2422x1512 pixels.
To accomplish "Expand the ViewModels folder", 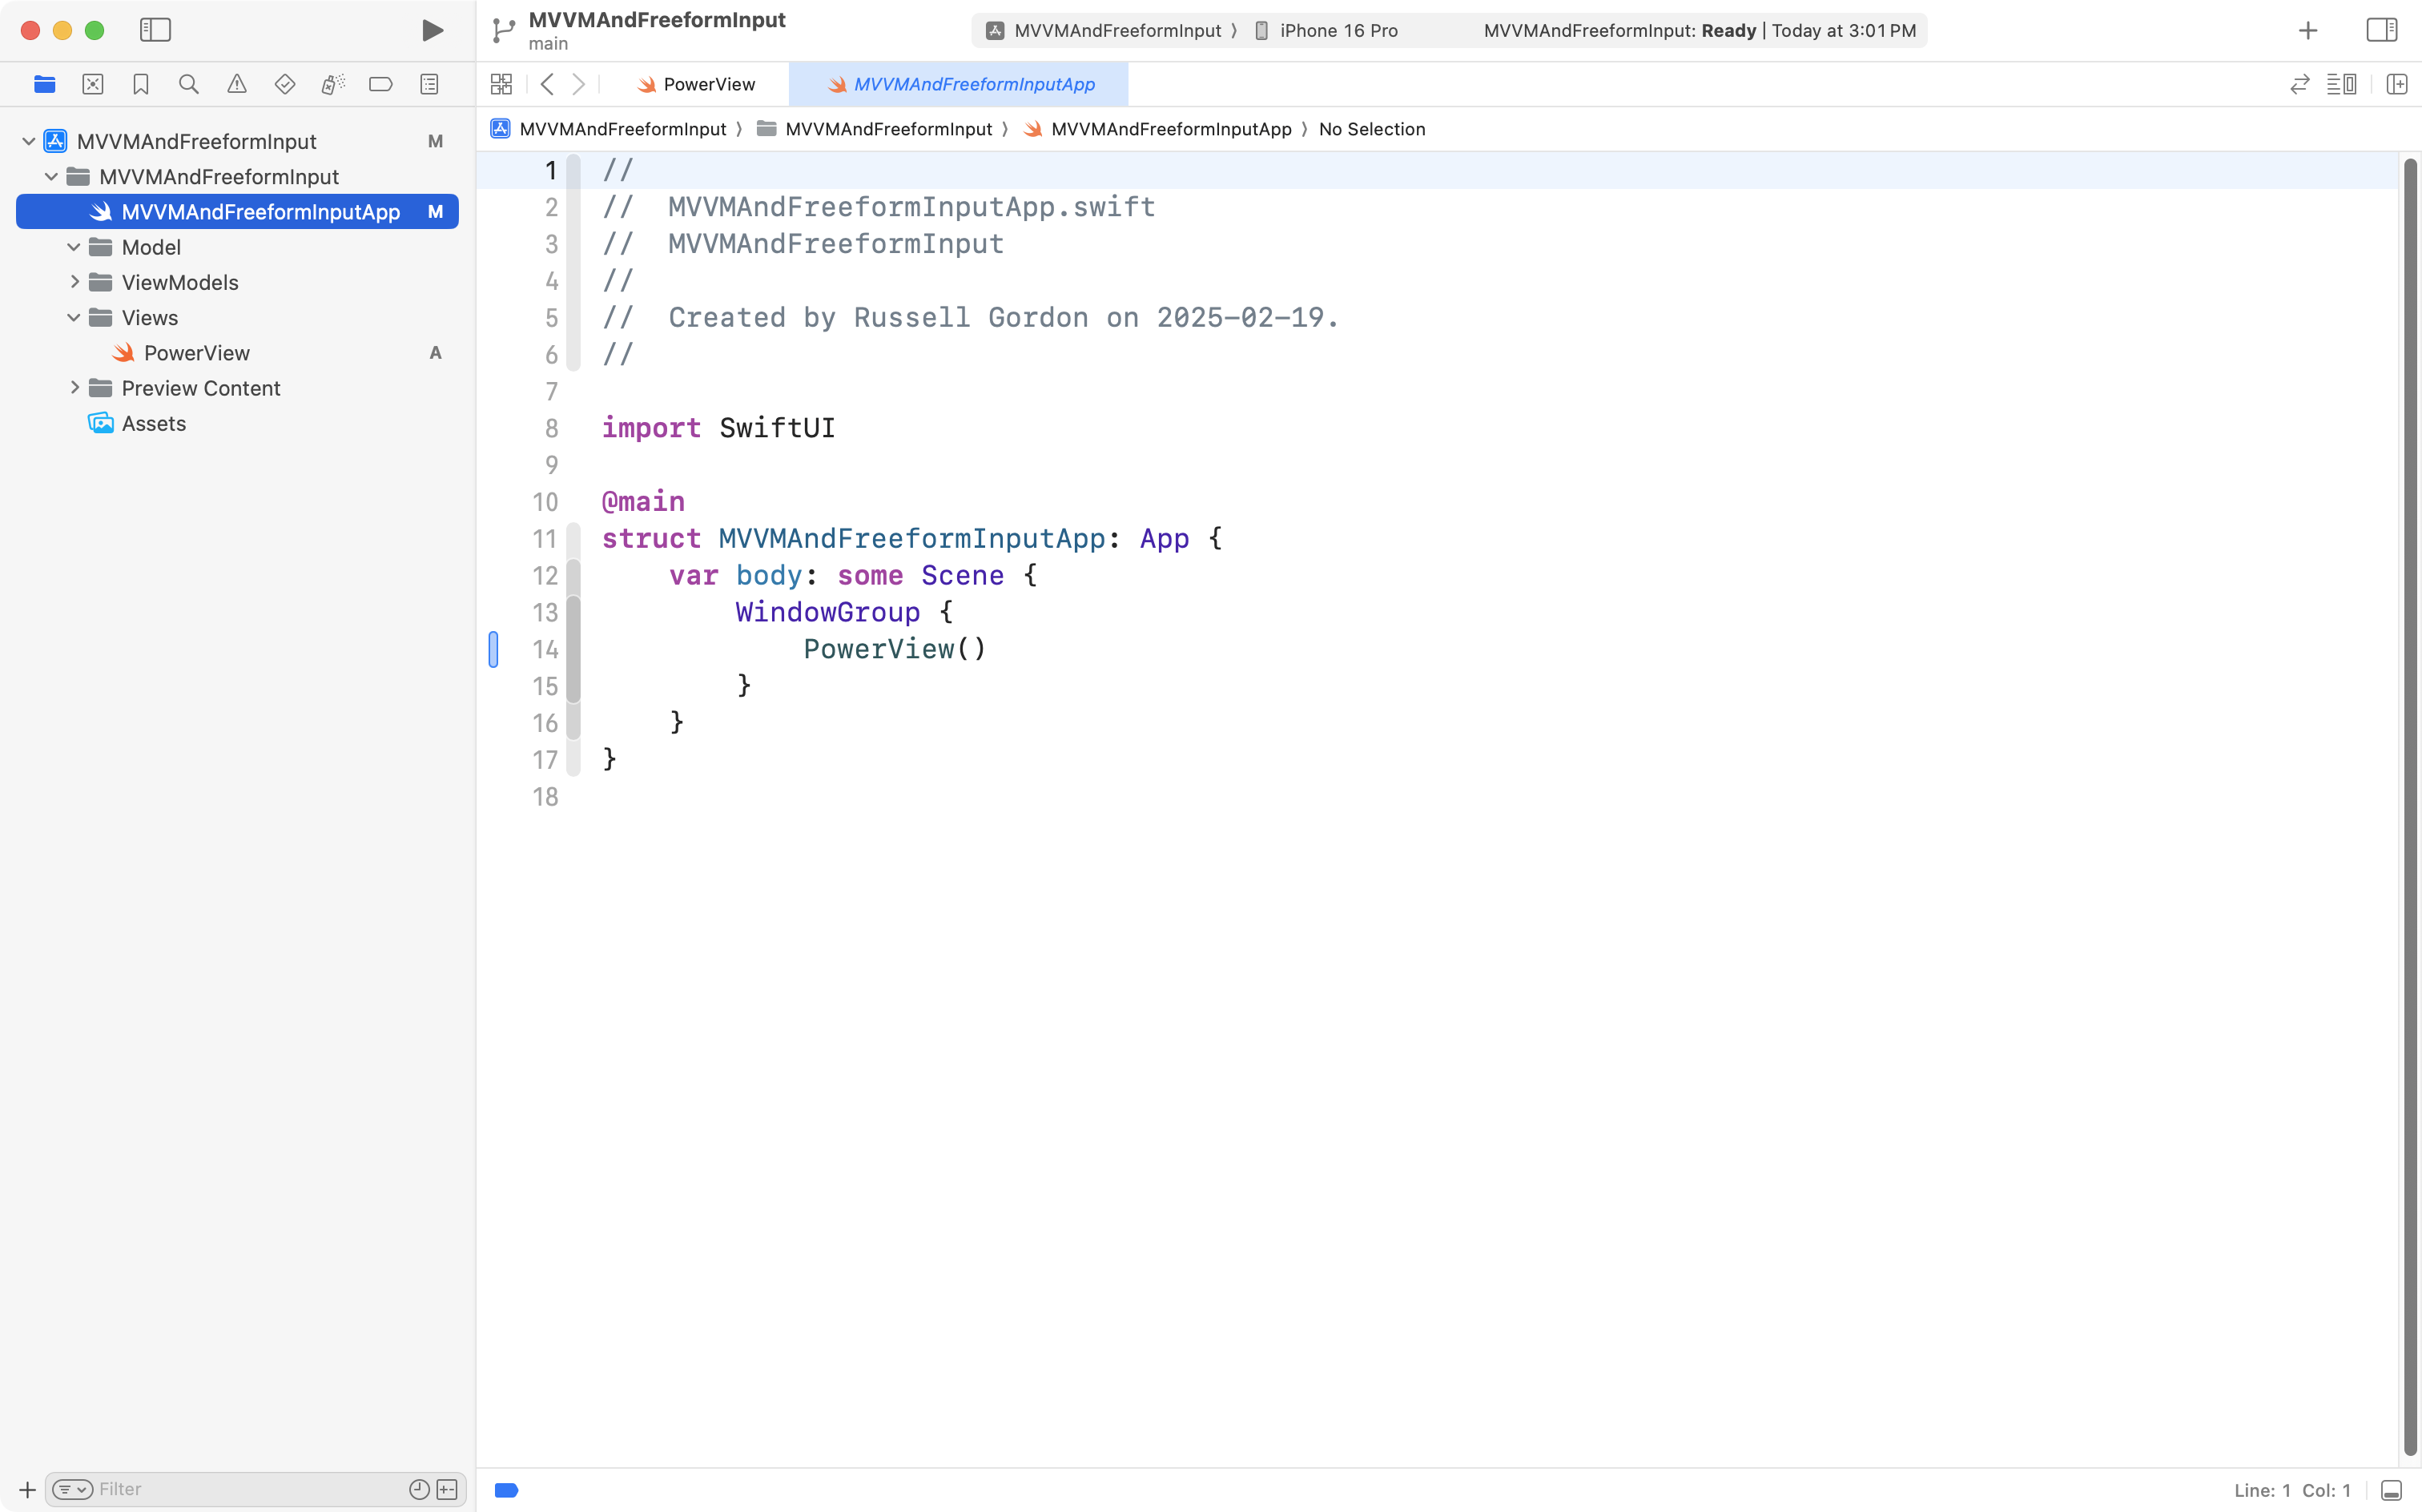I will (x=74, y=282).
